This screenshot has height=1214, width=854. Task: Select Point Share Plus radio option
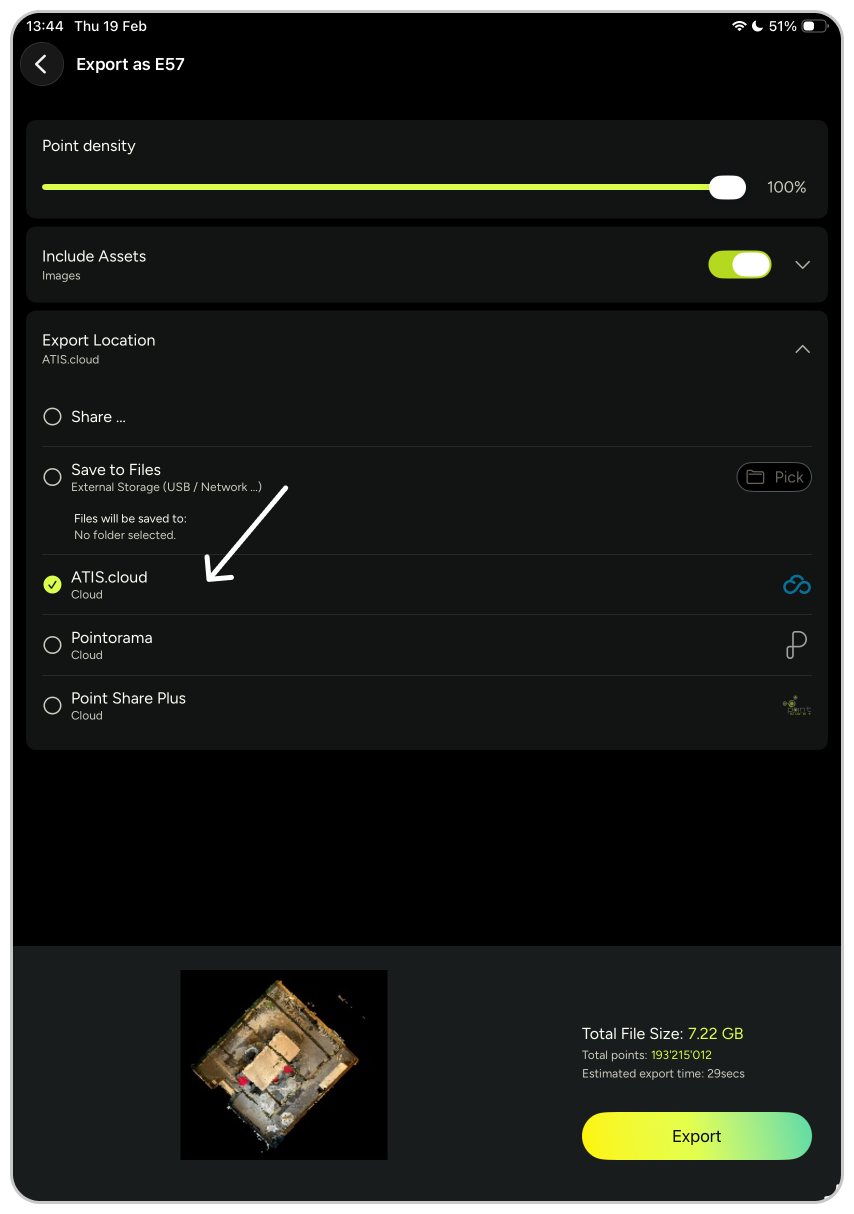(53, 706)
